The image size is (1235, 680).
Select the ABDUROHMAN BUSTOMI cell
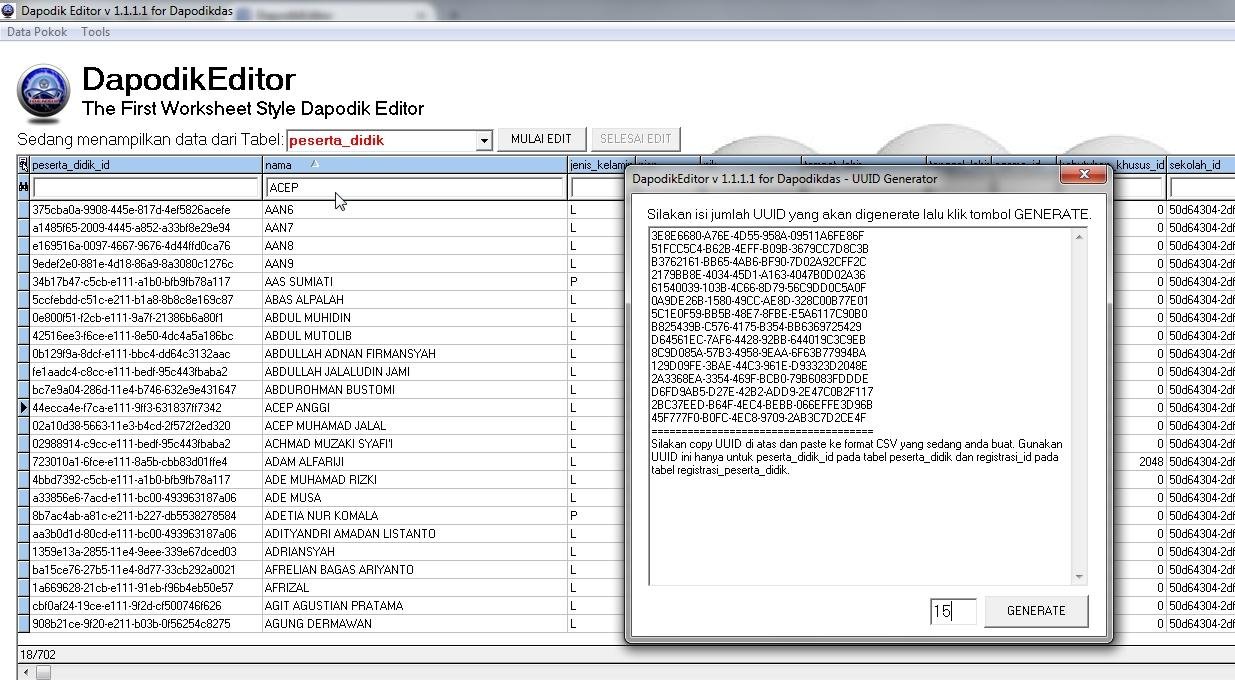(x=415, y=390)
